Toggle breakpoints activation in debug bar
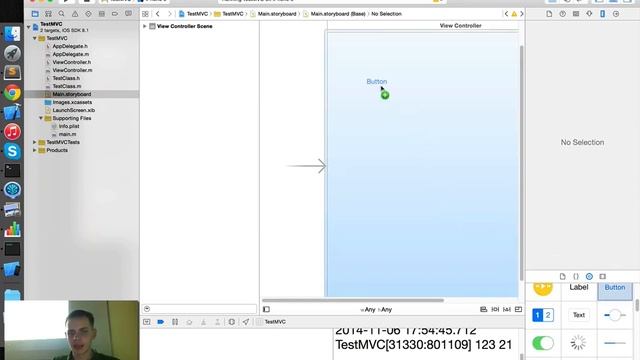 [x=160, y=322]
